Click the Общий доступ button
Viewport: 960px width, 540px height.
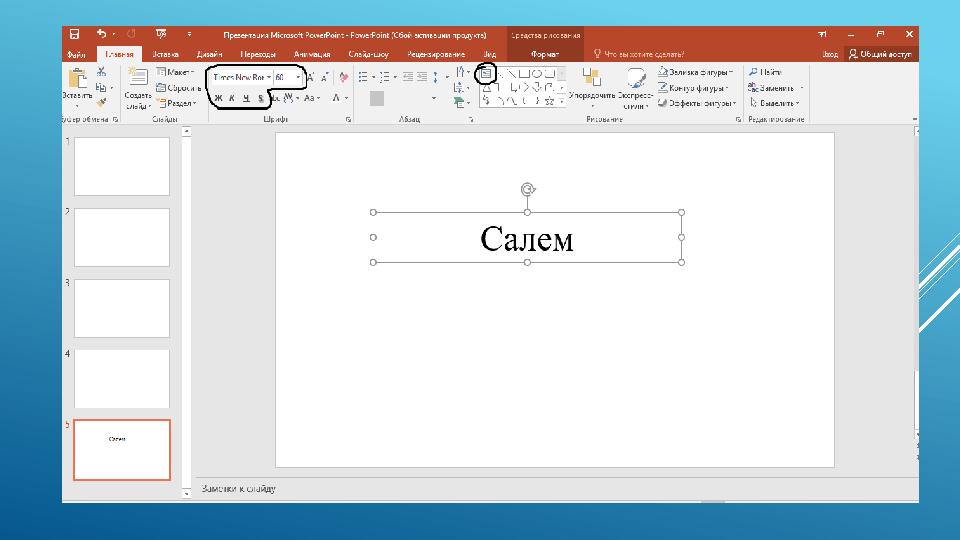[x=880, y=54]
